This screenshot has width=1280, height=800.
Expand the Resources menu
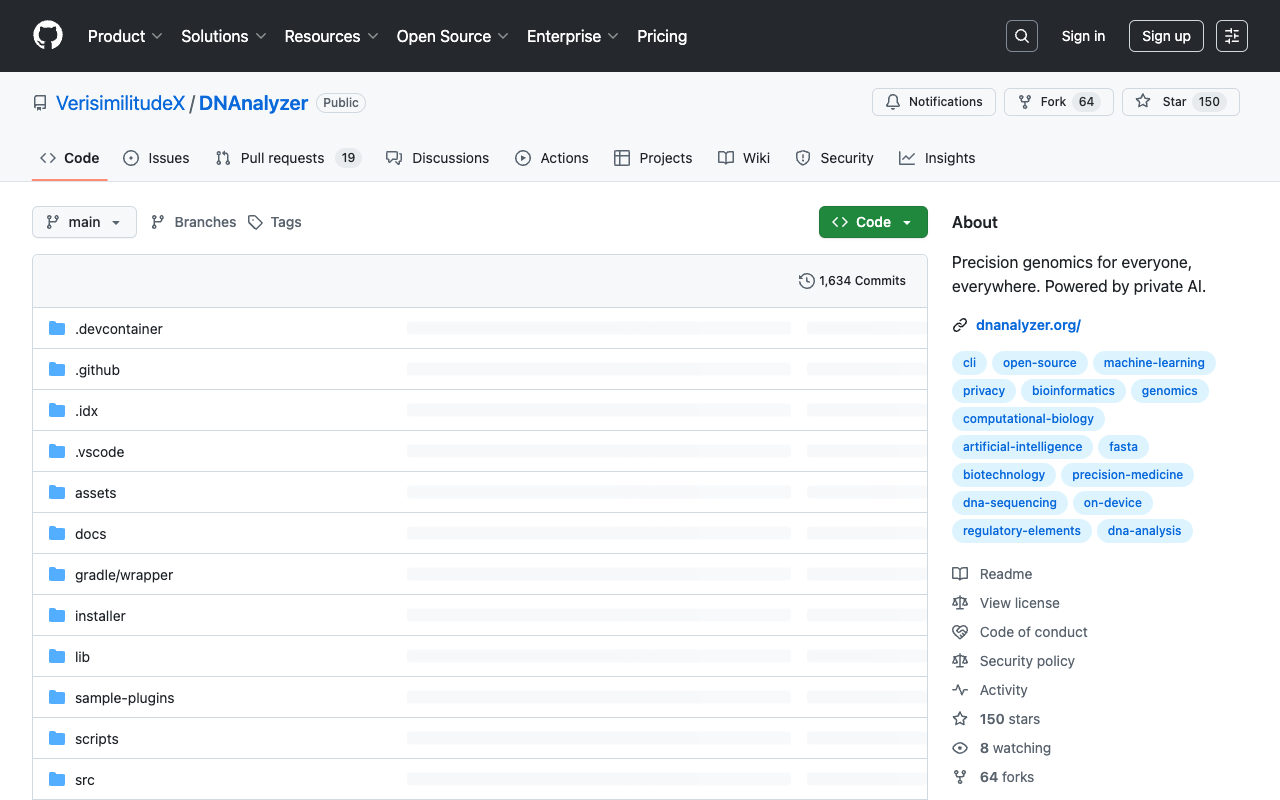[x=332, y=36]
